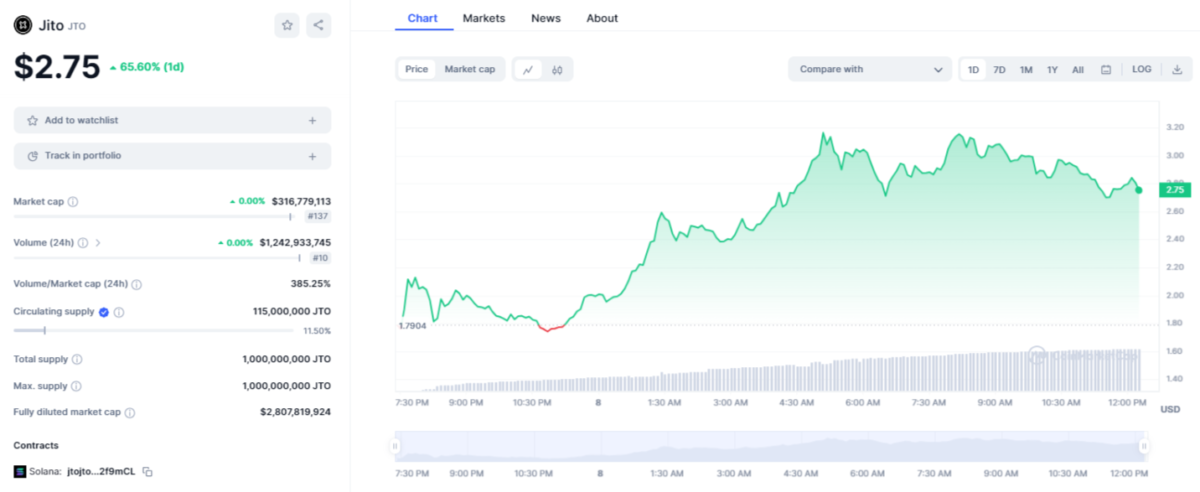
Task: Select the Market cap chart toggle
Action: 470,69
